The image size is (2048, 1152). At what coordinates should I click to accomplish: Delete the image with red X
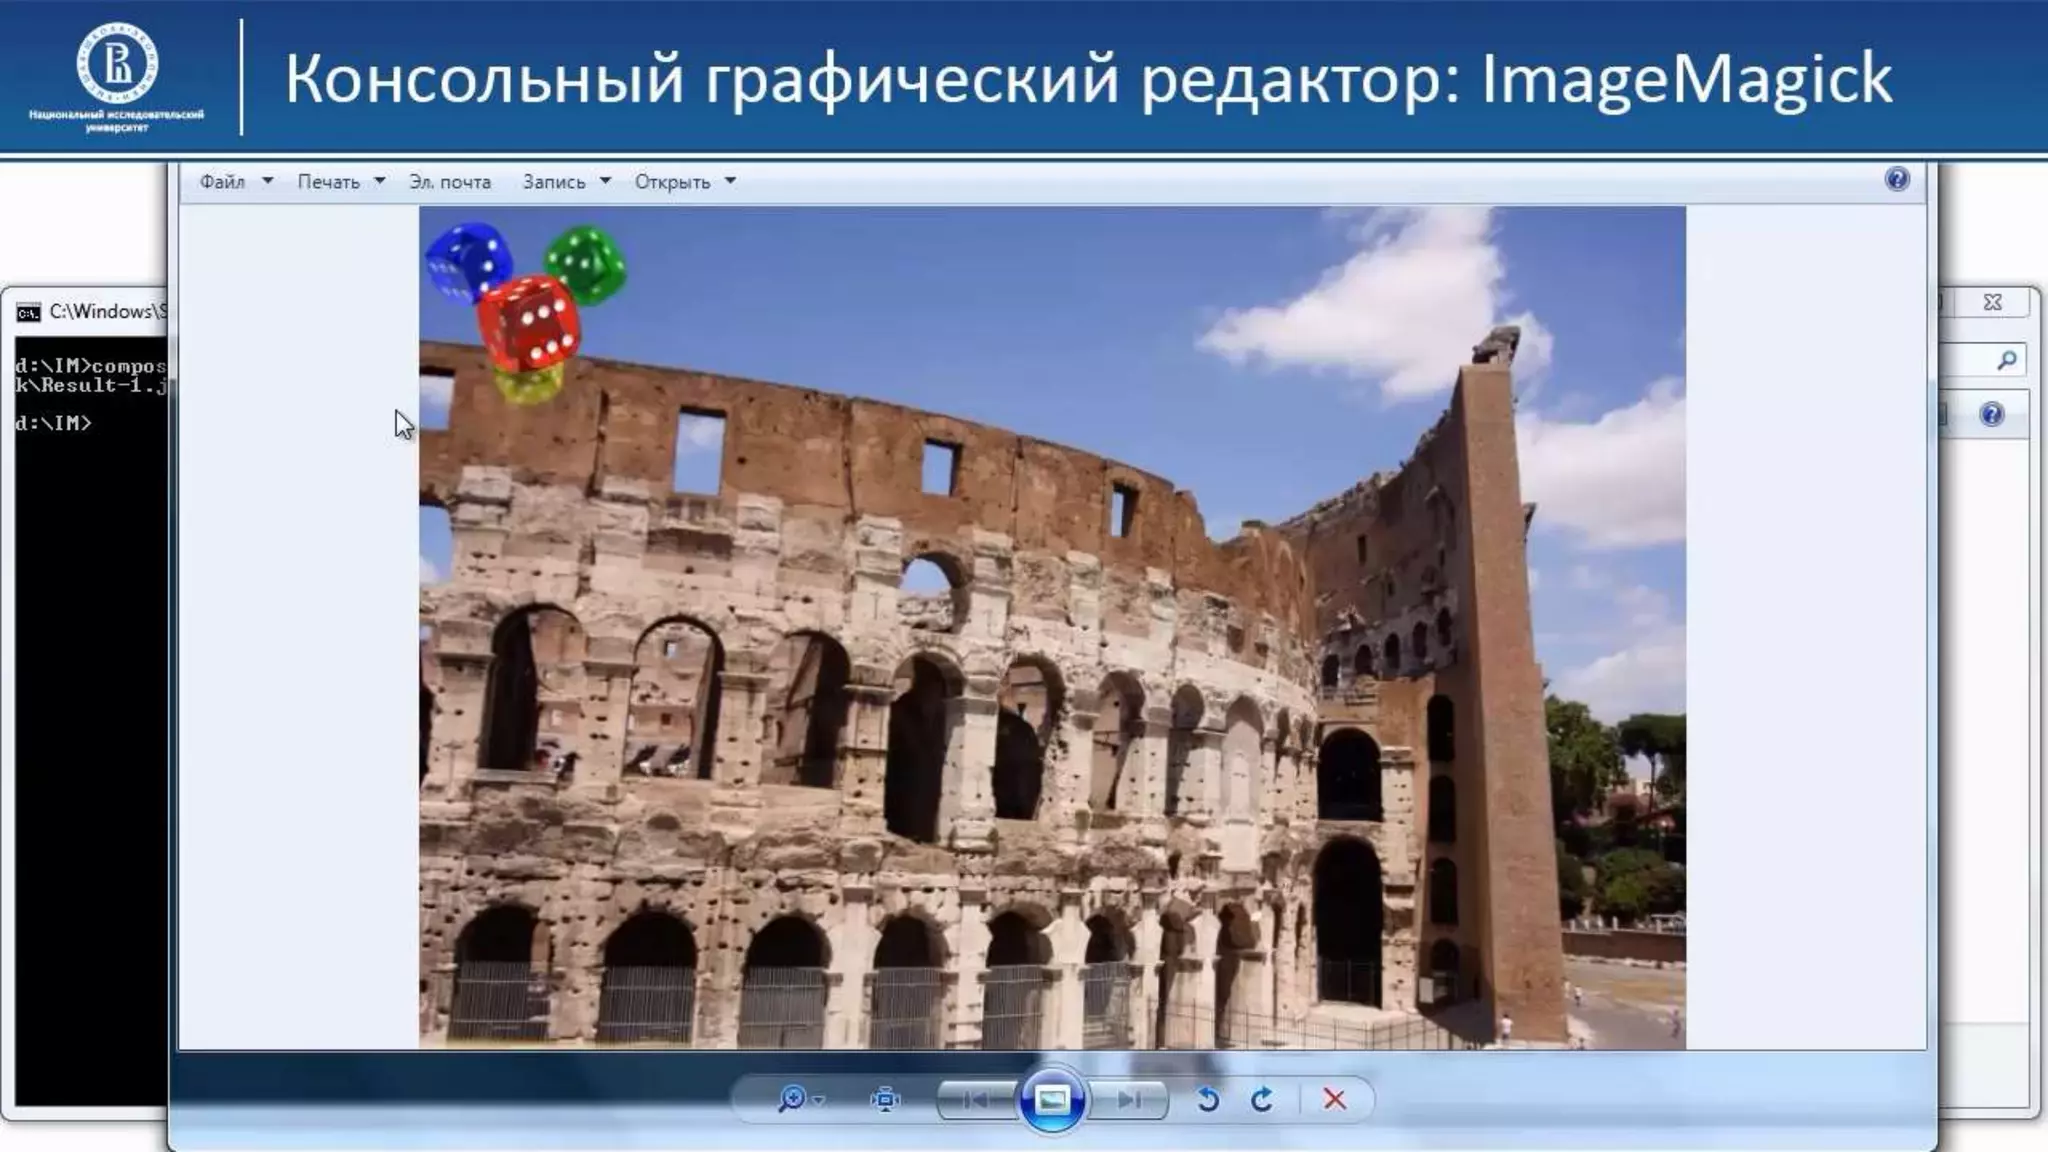pyautogui.click(x=1334, y=1099)
